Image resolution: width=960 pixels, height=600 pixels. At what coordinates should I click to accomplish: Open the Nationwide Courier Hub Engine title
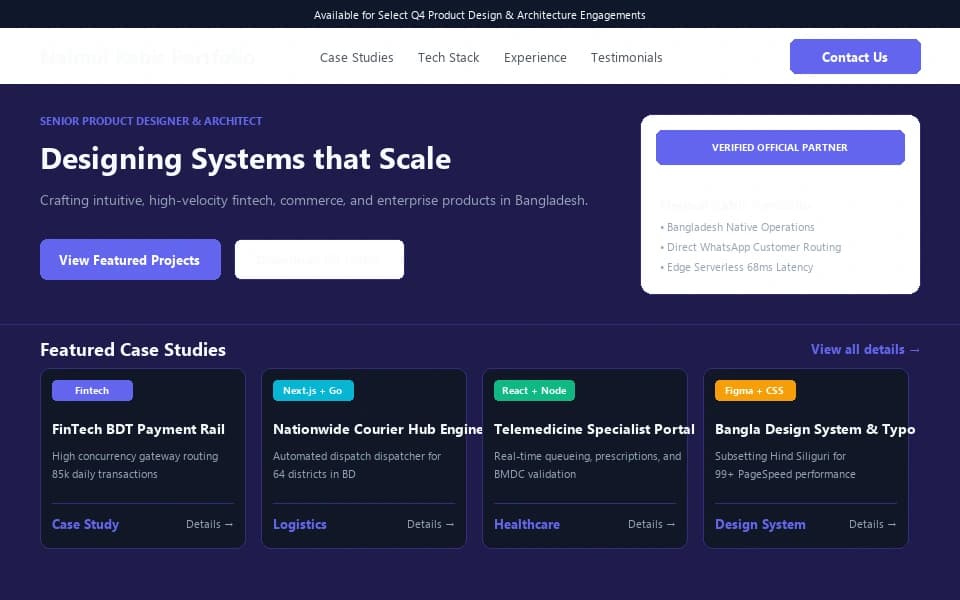(378, 429)
